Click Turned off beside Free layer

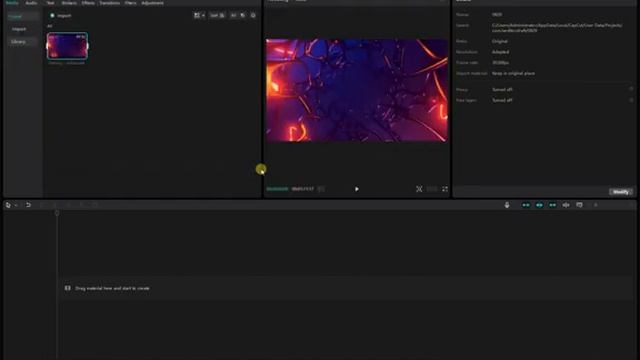502,100
